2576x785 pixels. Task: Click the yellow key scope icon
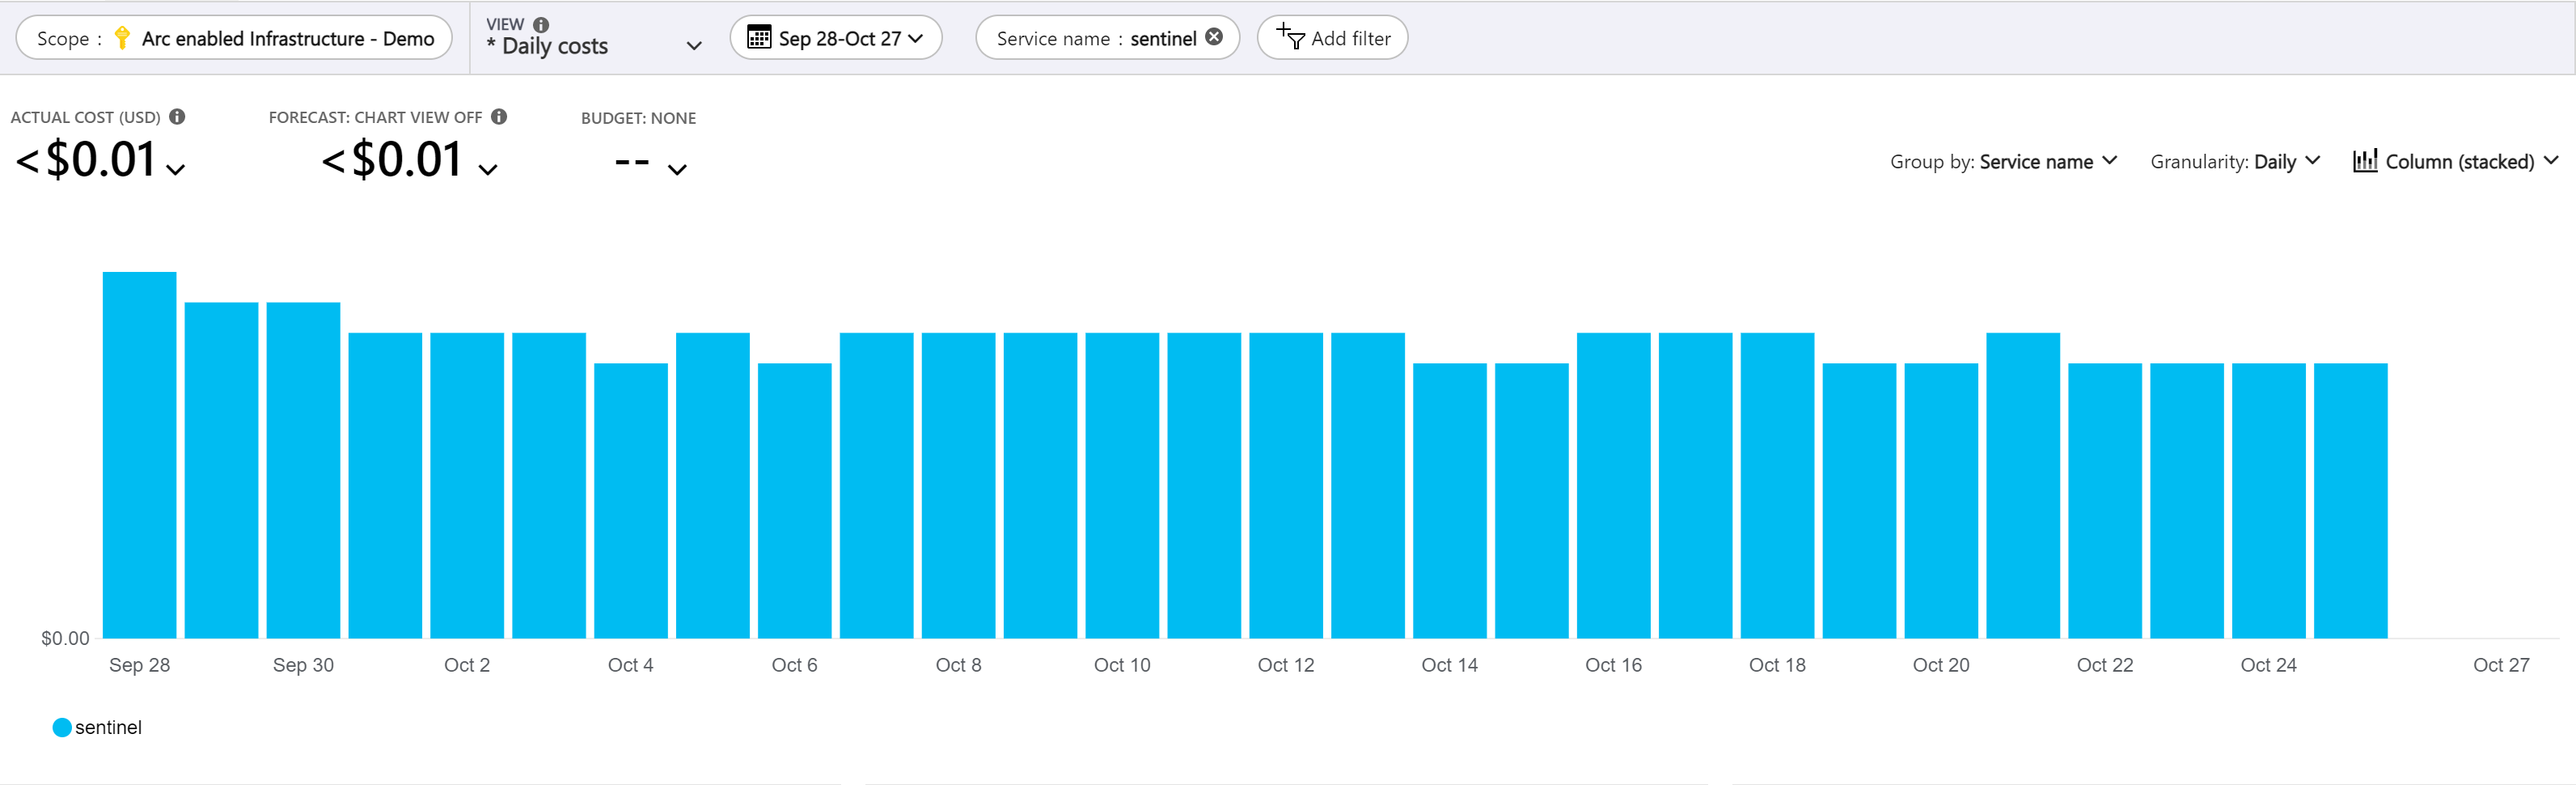[122, 38]
